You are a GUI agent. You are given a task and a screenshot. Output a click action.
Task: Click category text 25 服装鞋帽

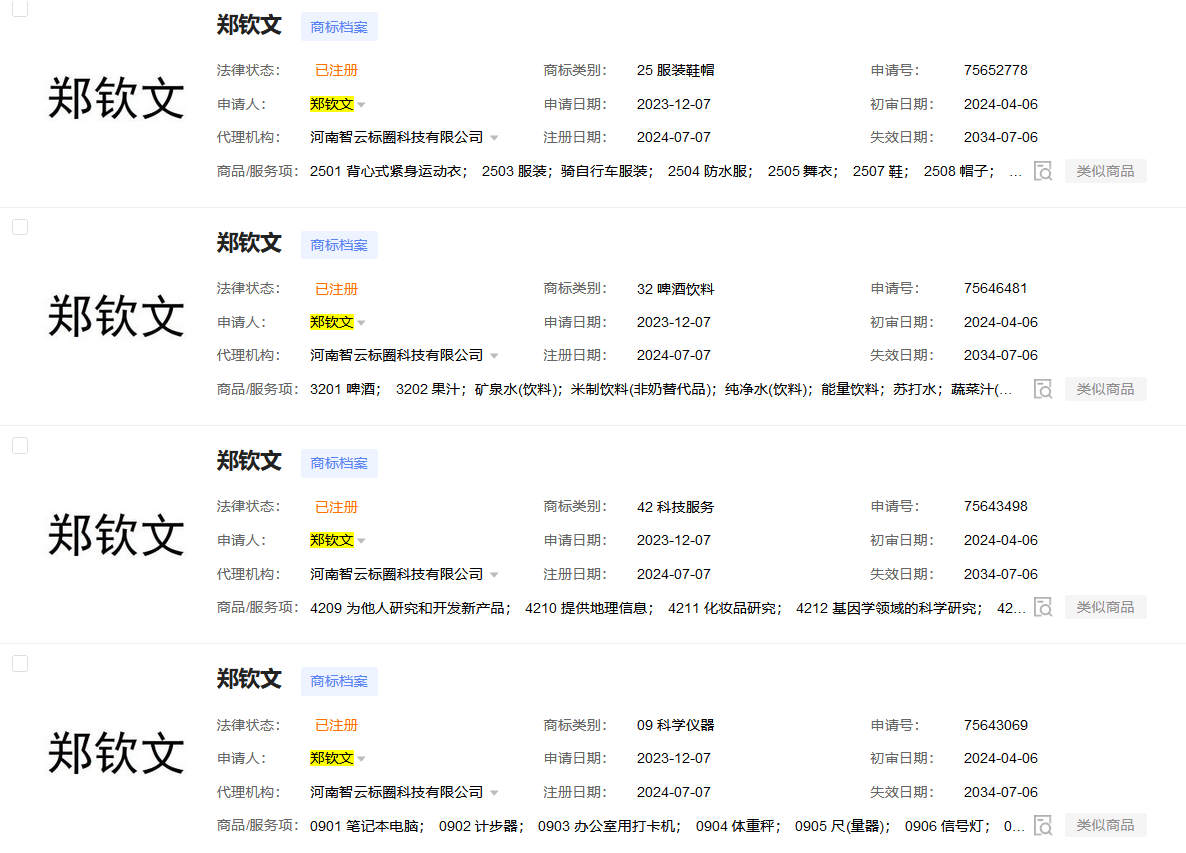click(x=675, y=70)
